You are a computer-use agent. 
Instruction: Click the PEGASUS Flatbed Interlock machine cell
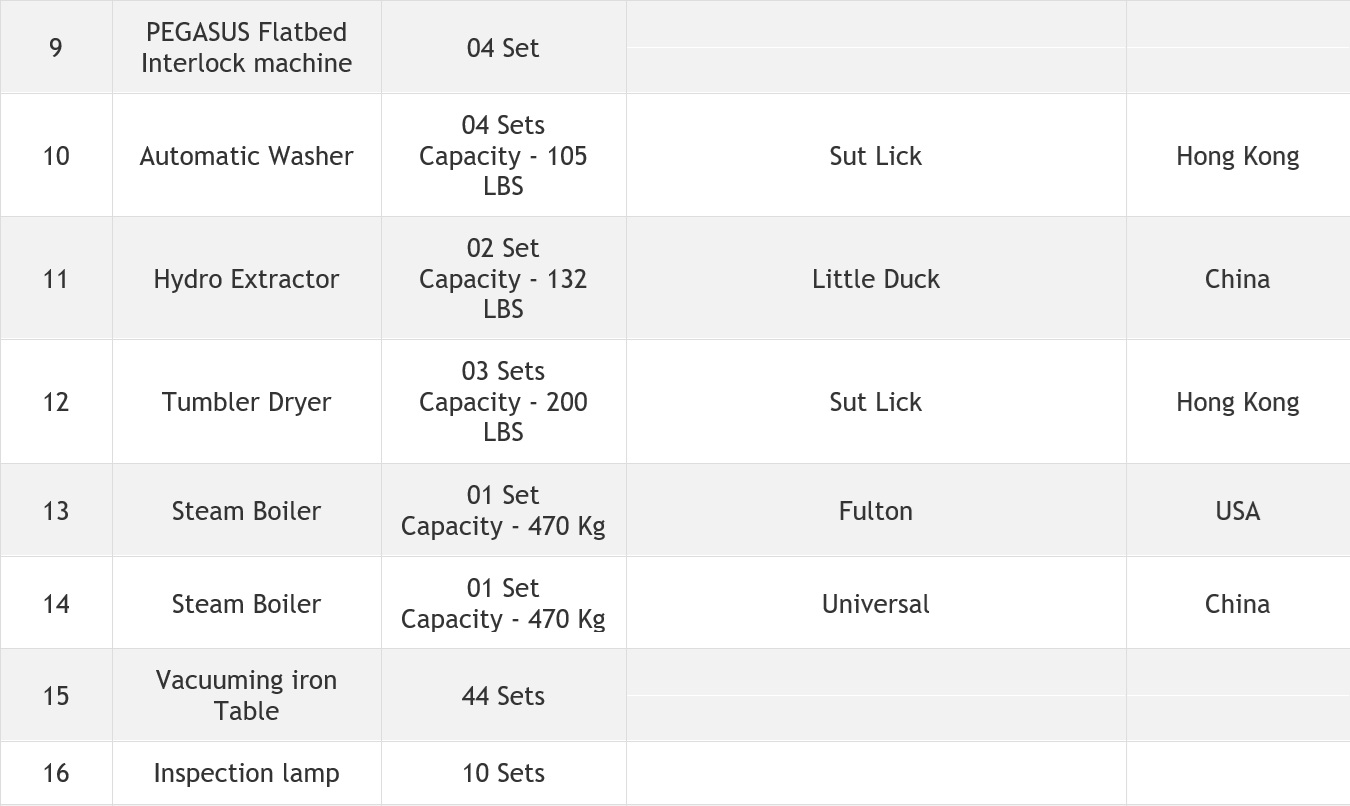pos(246,47)
